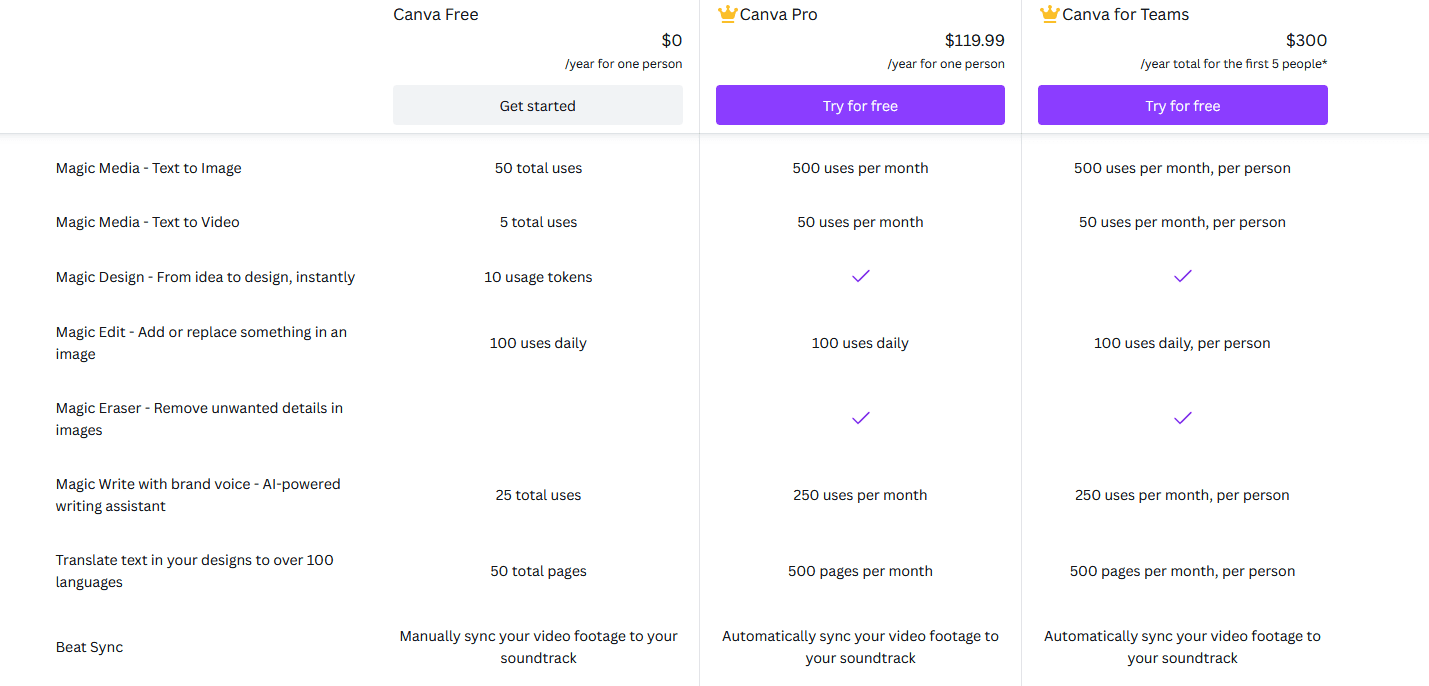Click the Canva Pro plan heading

click(x=777, y=14)
